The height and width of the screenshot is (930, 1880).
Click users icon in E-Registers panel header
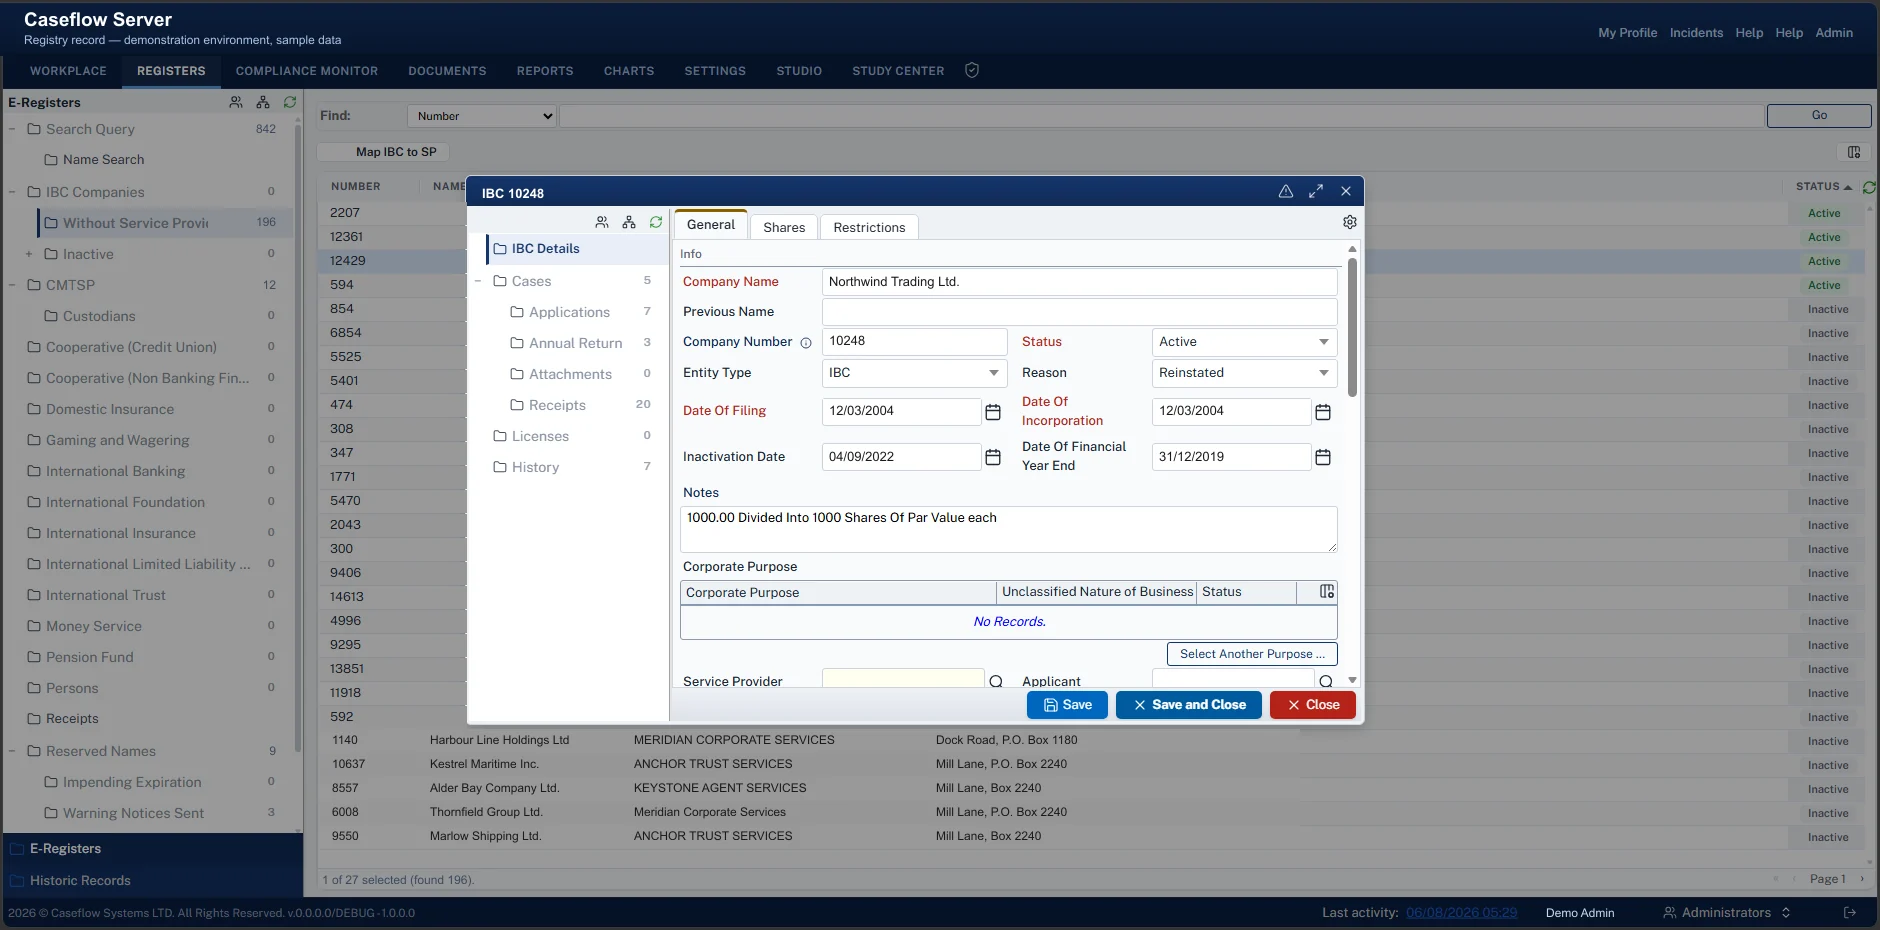236,102
